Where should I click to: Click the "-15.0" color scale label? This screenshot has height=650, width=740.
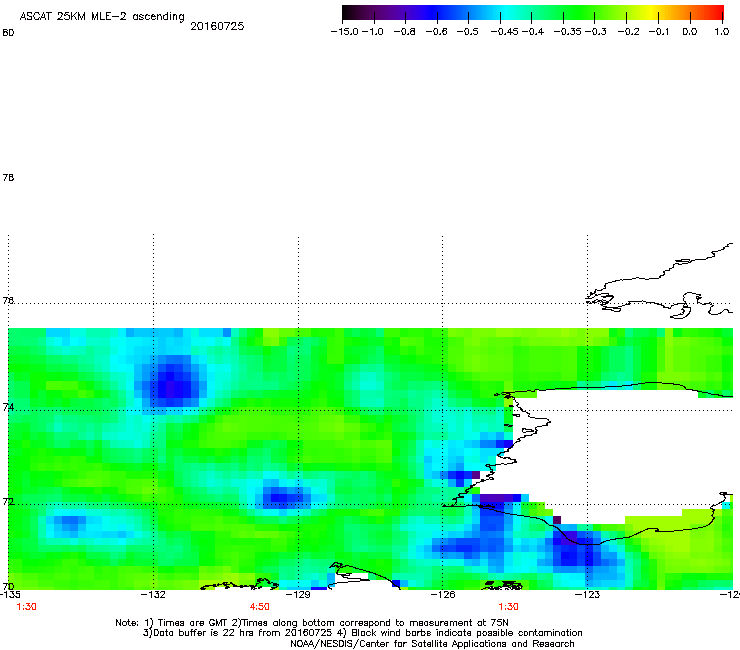click(345, 32)
